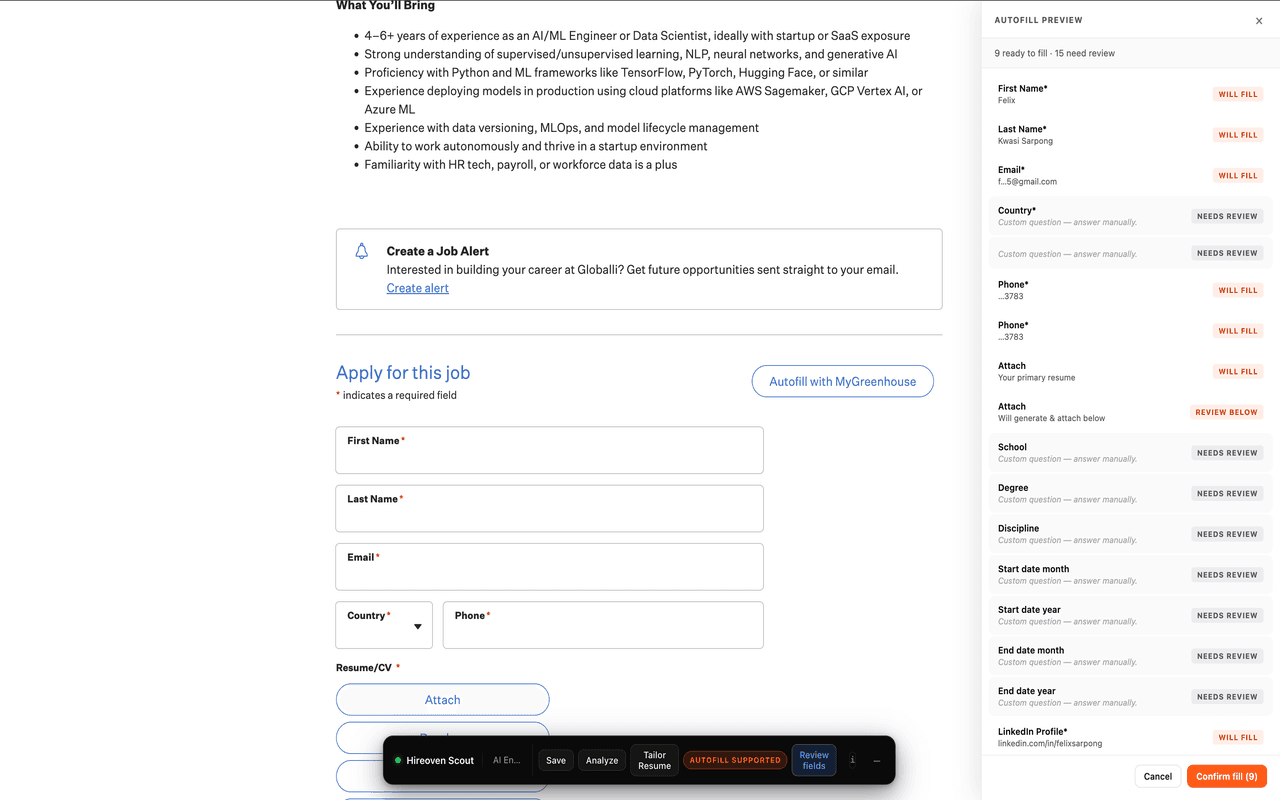
Task: Click Needs Review badge for Degree
Action: 1227,494
